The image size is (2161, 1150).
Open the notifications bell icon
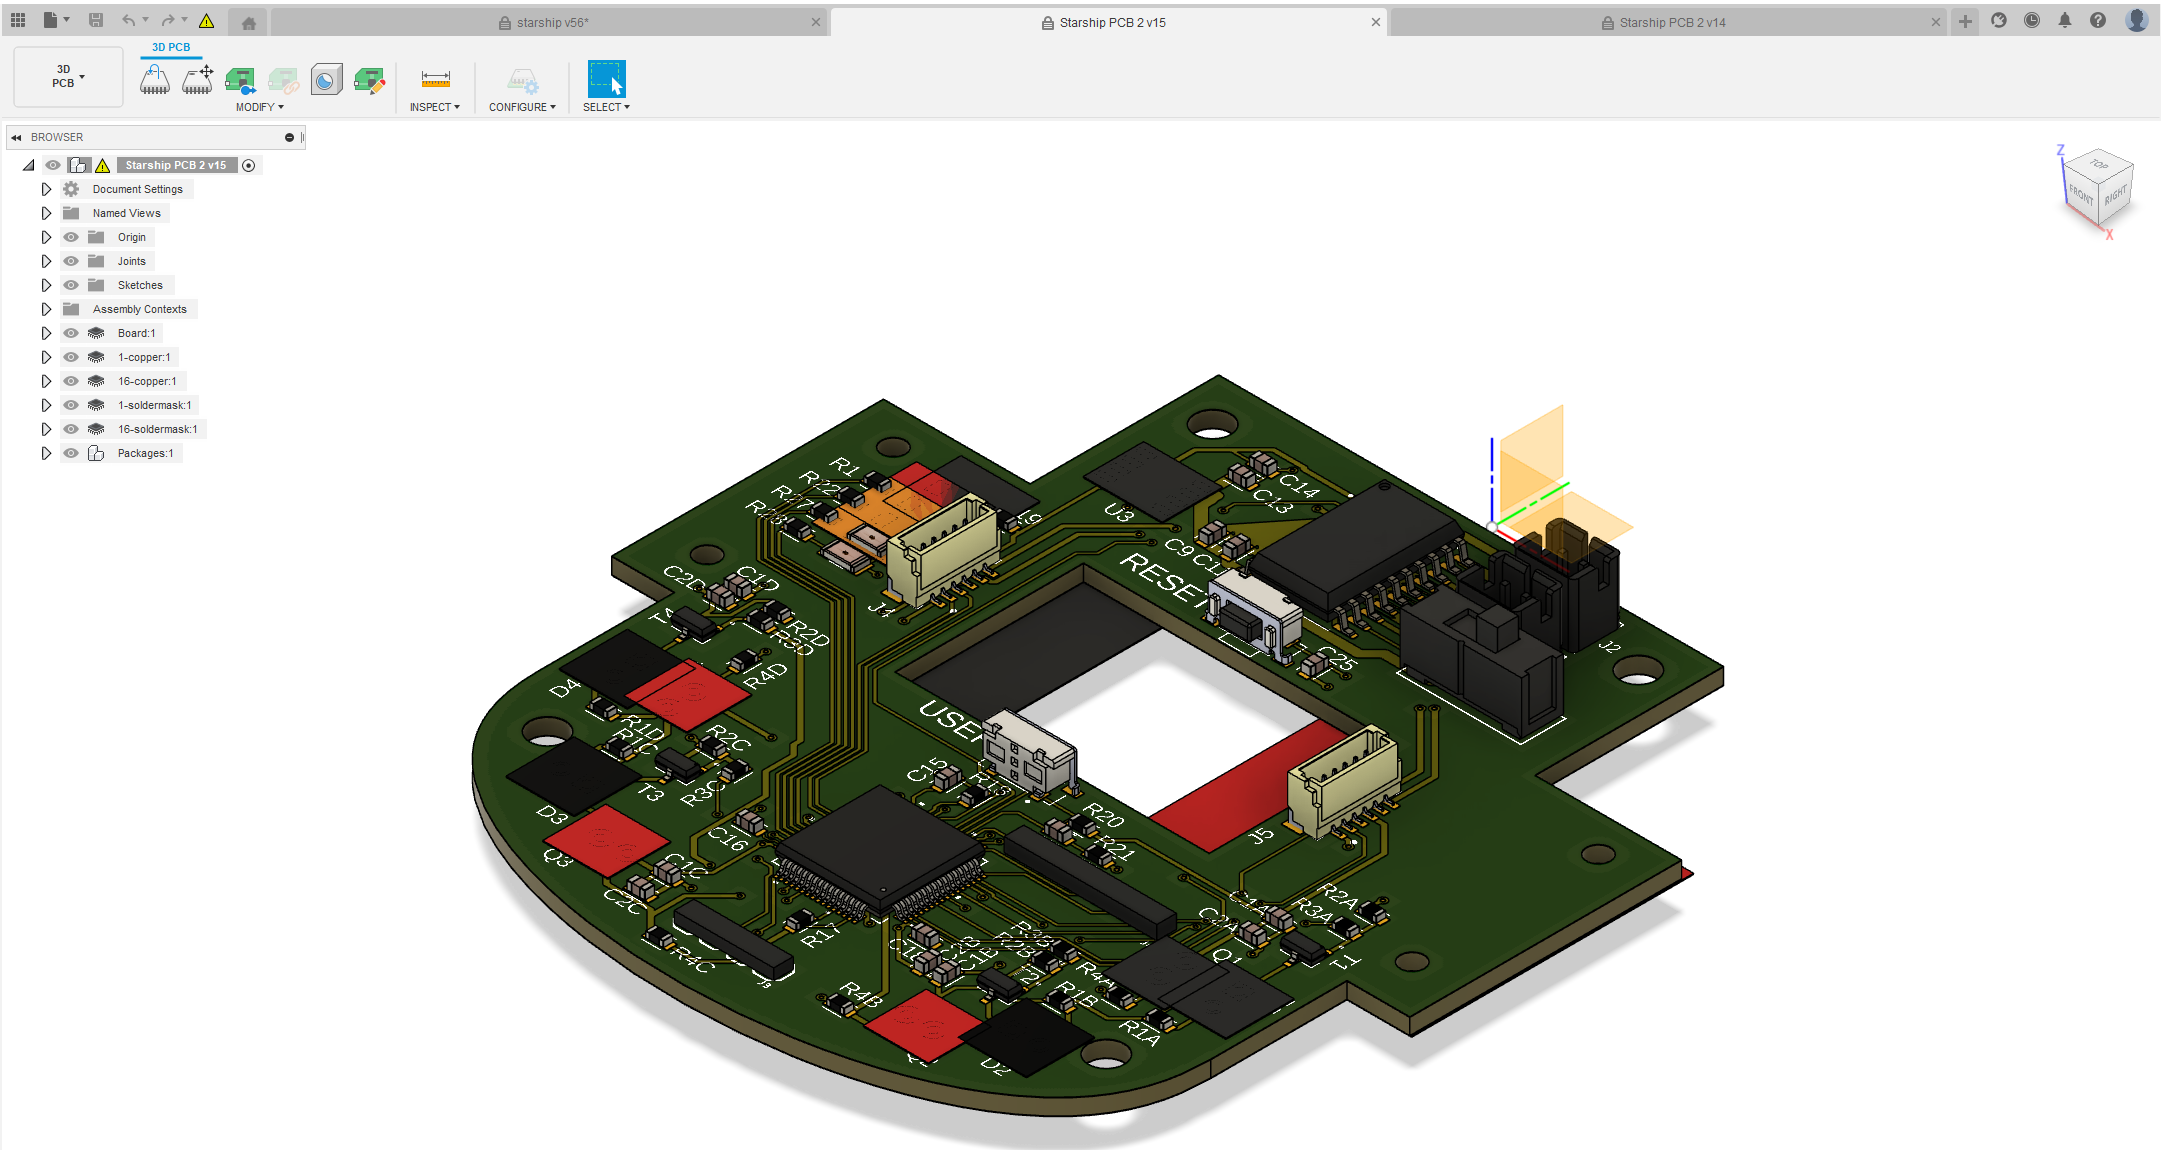pyautogui.click(x=2065, y=20)
